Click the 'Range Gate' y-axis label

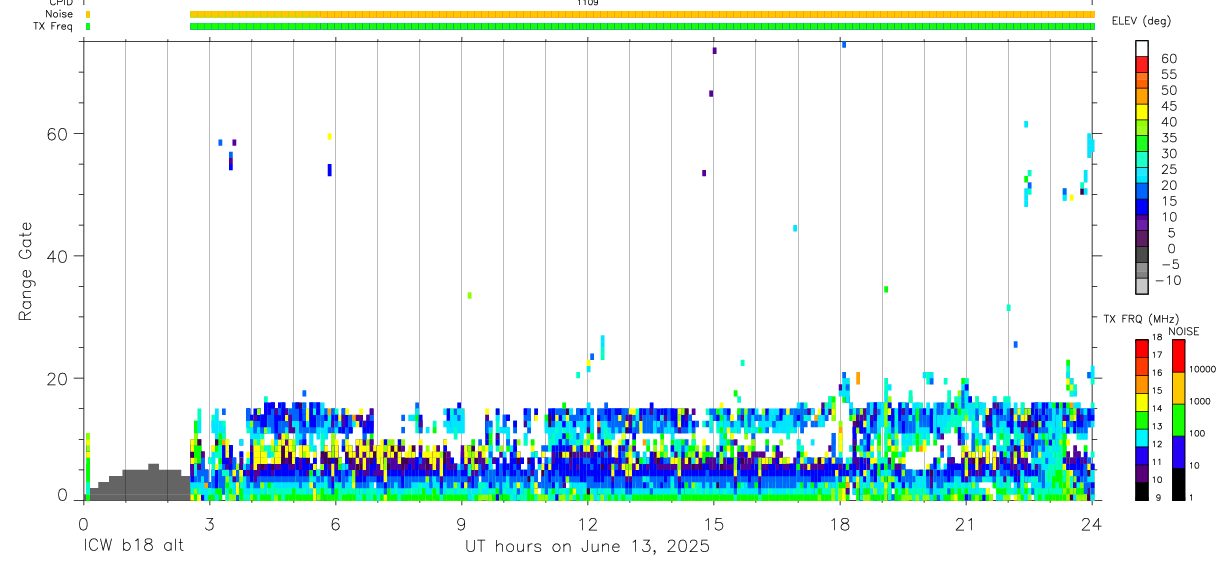[27, 272]
